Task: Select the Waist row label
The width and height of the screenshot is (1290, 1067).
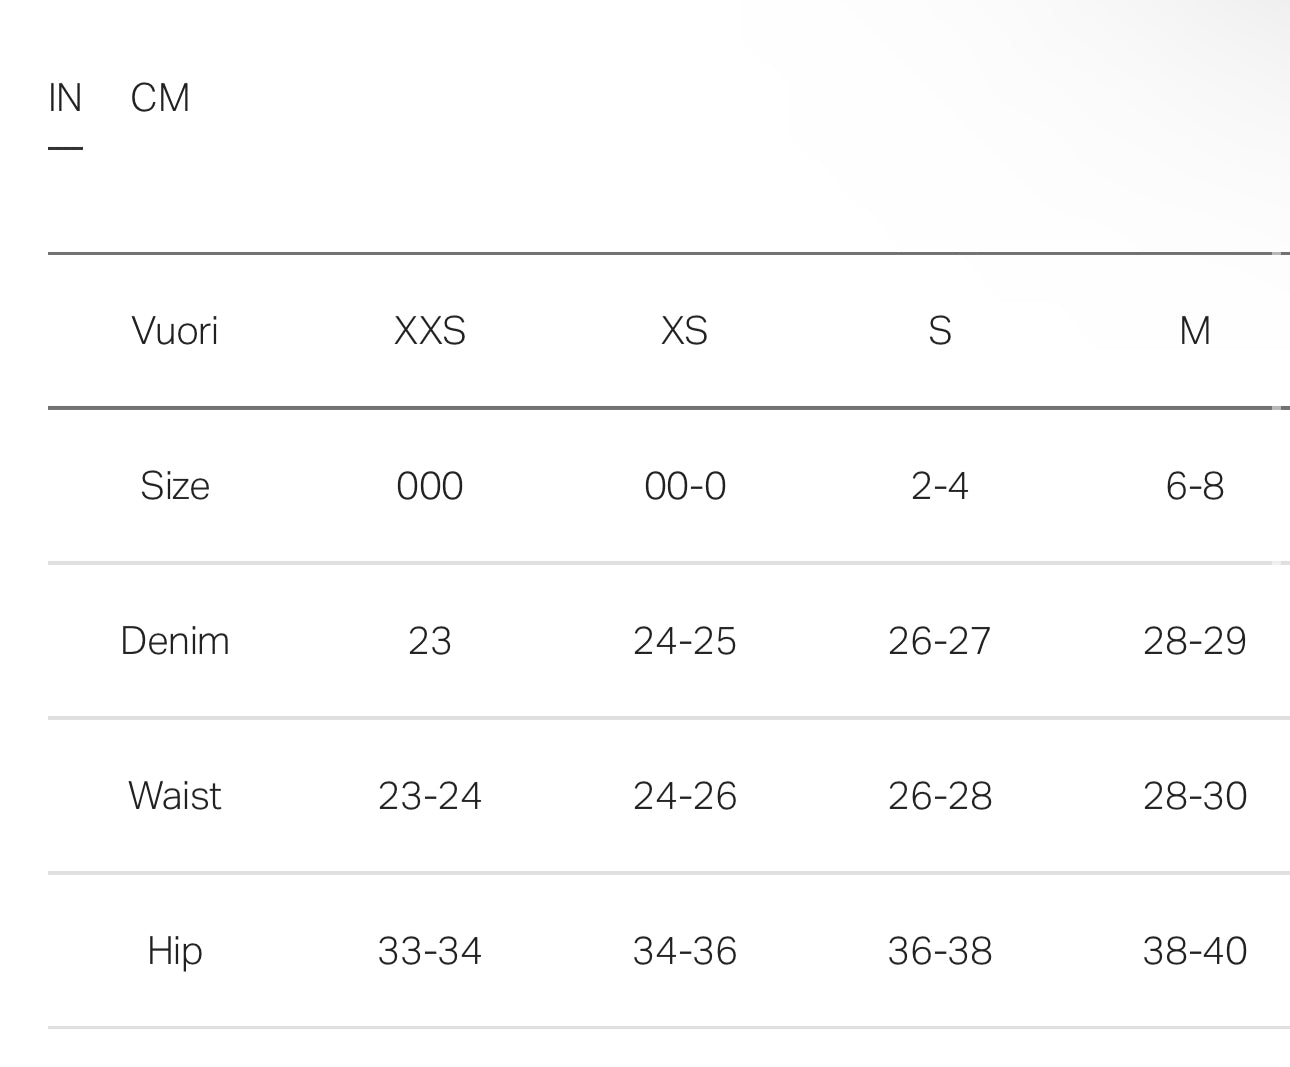Action: [175, 796]
